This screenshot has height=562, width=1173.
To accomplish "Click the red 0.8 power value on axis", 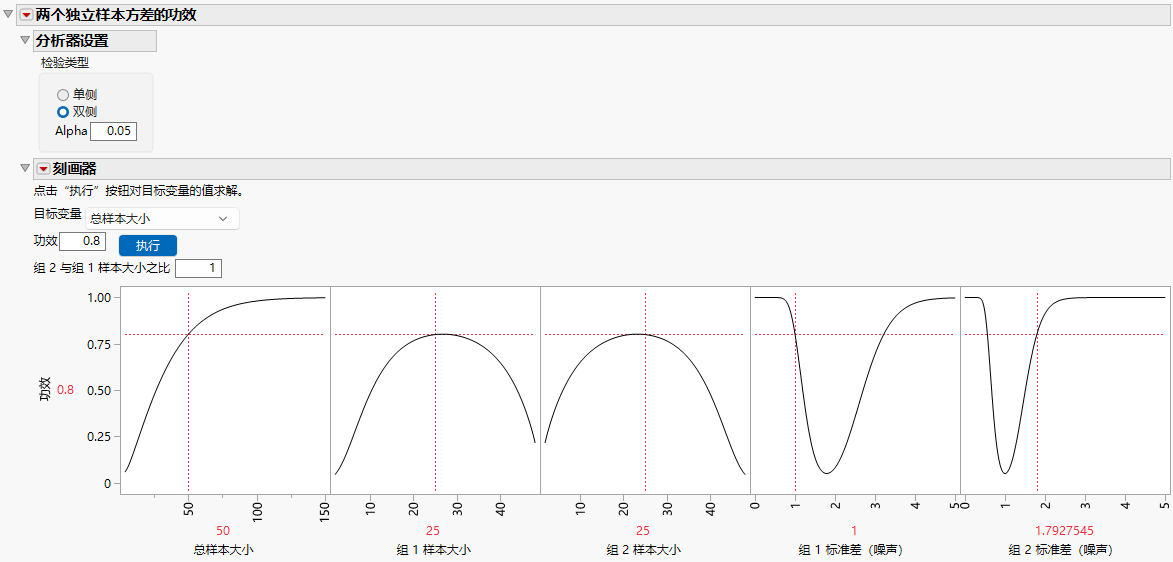I will pos(66,390).
